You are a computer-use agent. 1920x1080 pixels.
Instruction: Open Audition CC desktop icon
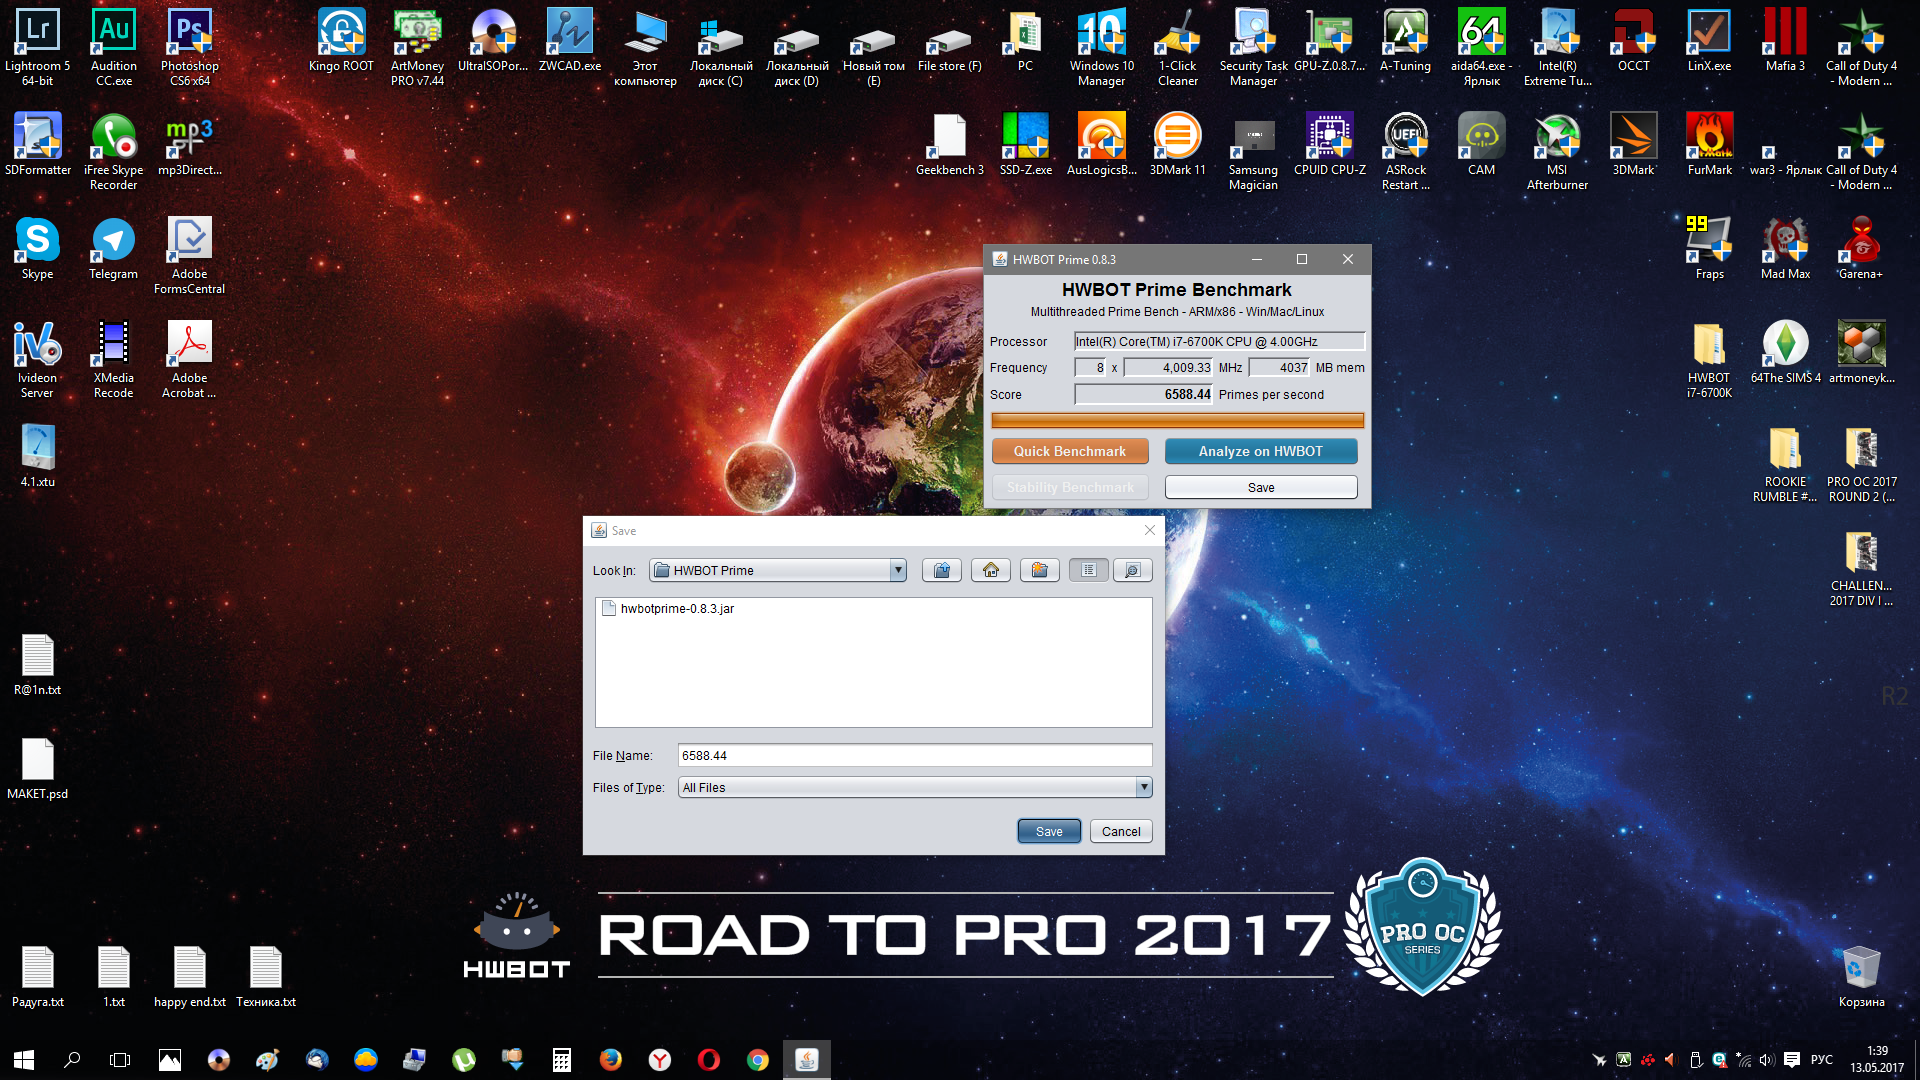(114, 46)
